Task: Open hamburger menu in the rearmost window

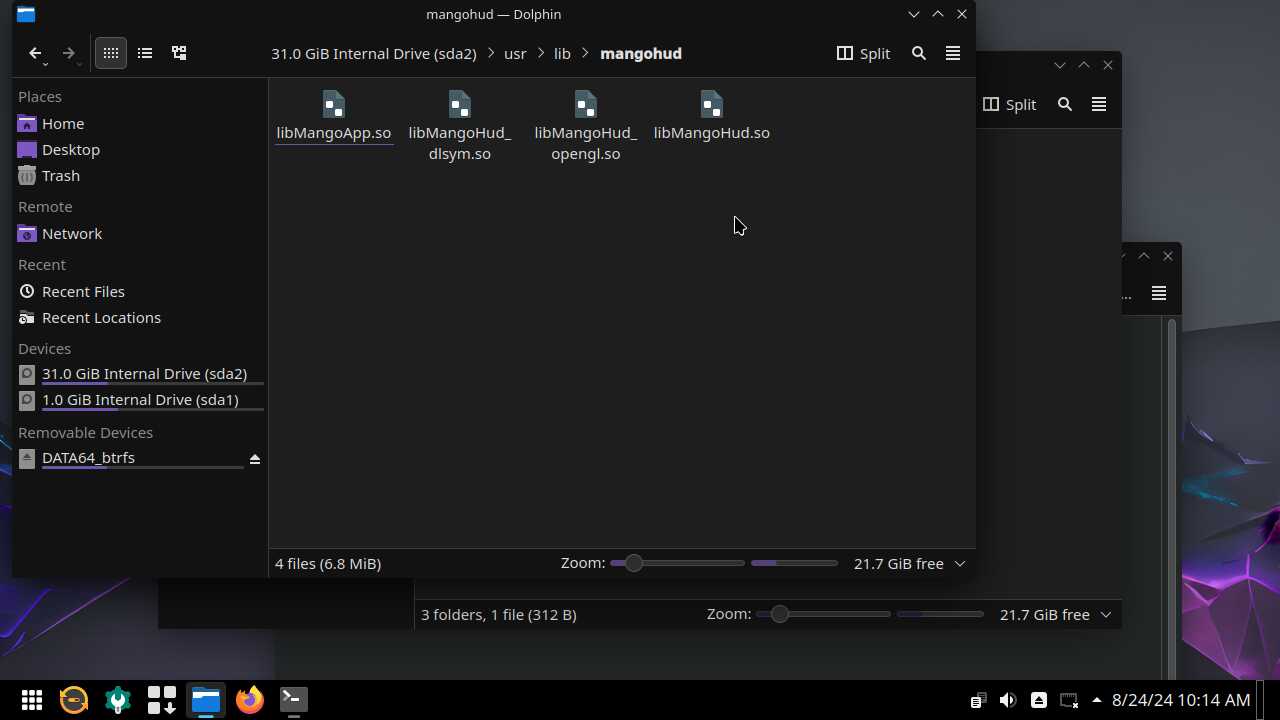Action: 1159,293
